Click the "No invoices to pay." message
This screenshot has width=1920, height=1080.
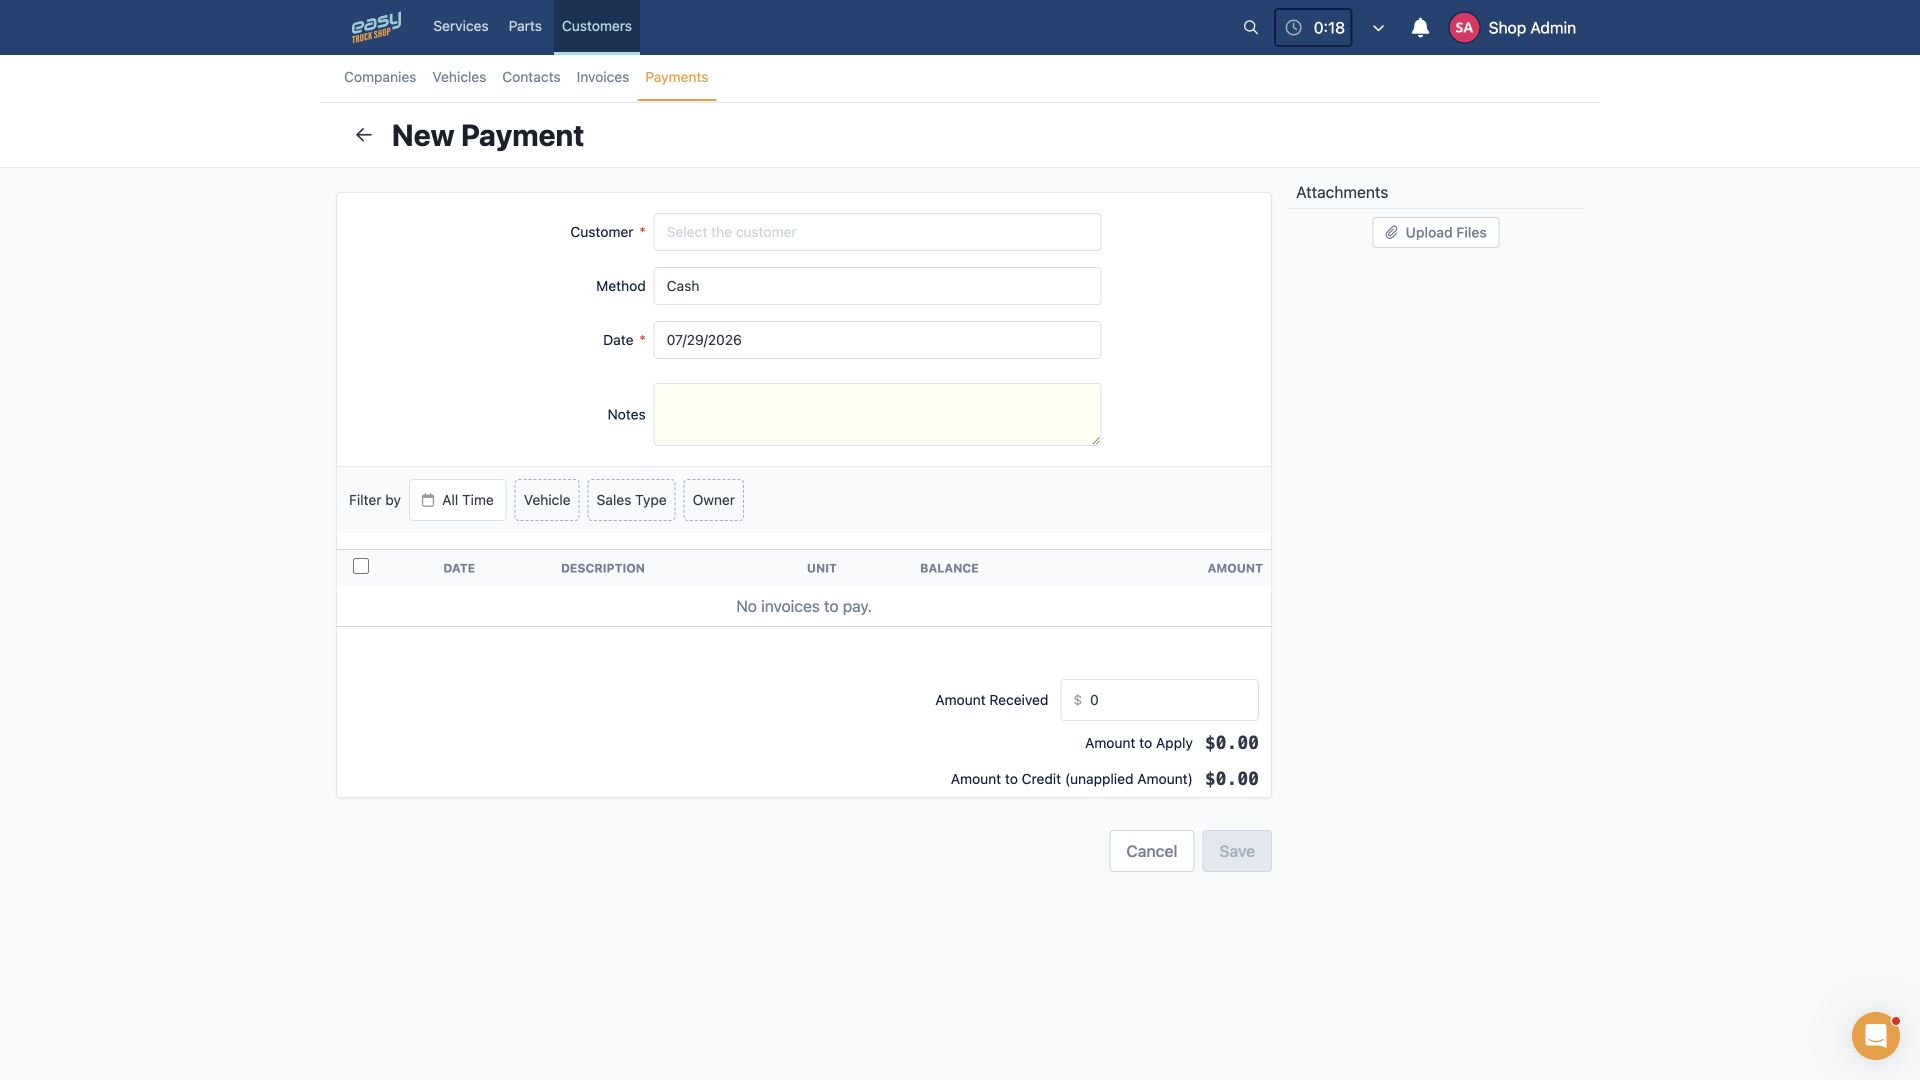tap(803, 606)
